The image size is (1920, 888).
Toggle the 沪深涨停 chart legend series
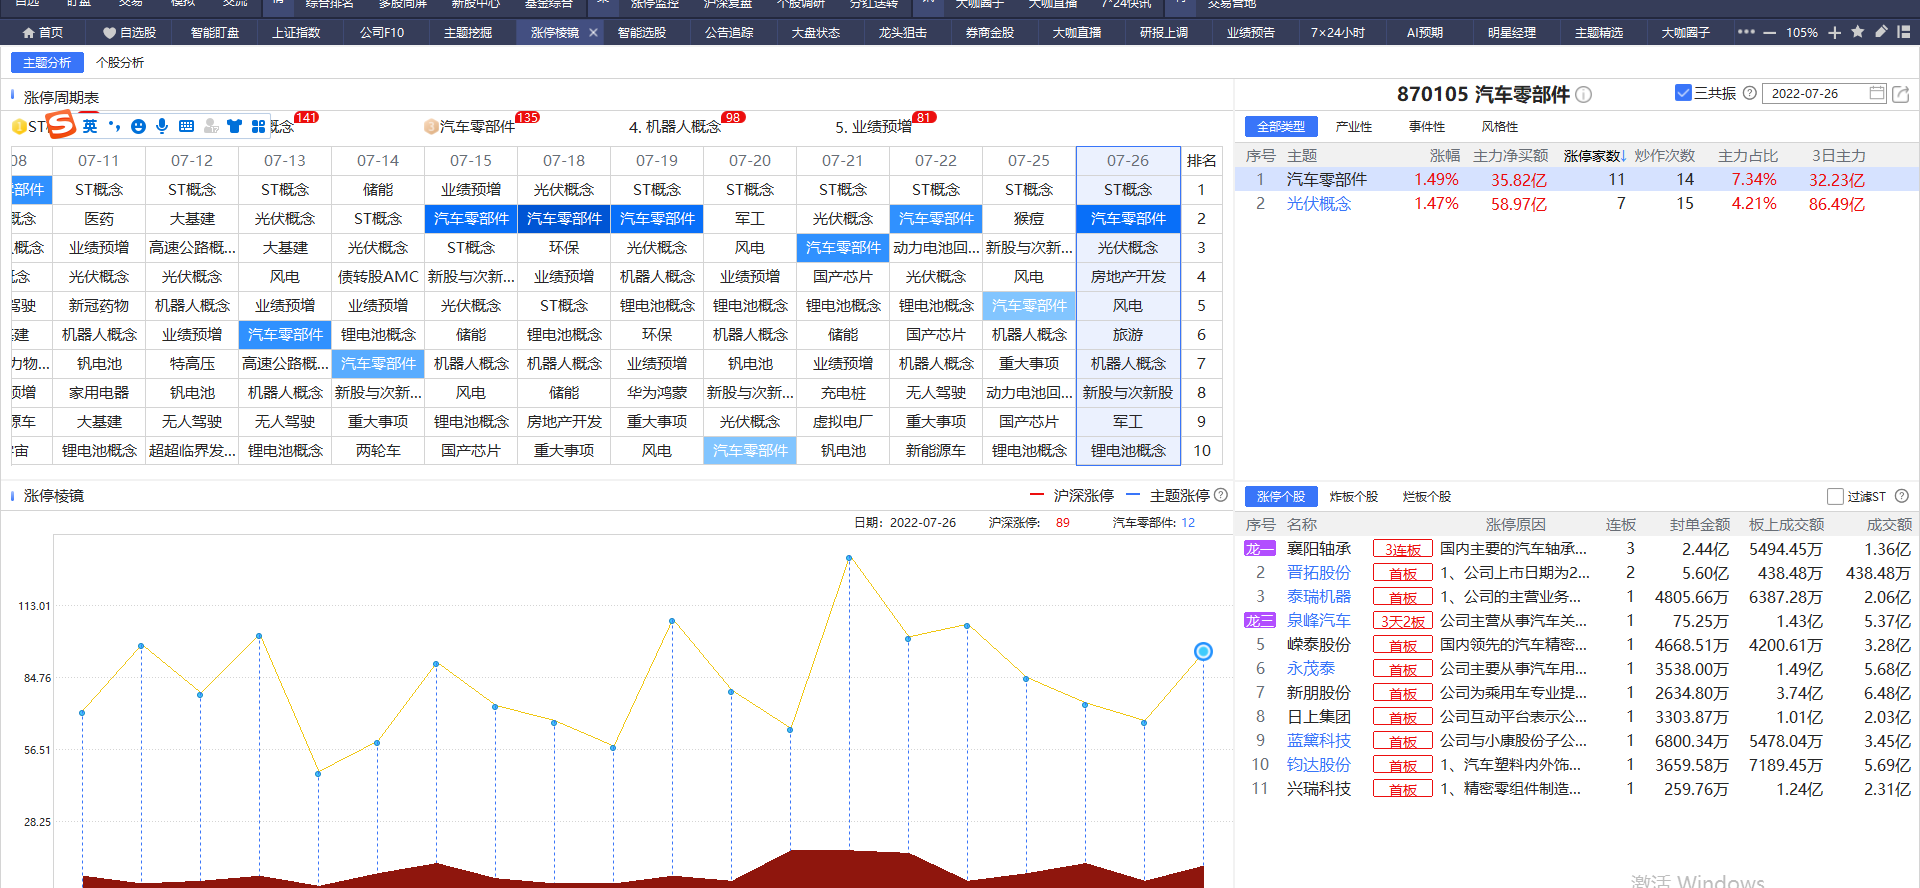point(1072,495)
